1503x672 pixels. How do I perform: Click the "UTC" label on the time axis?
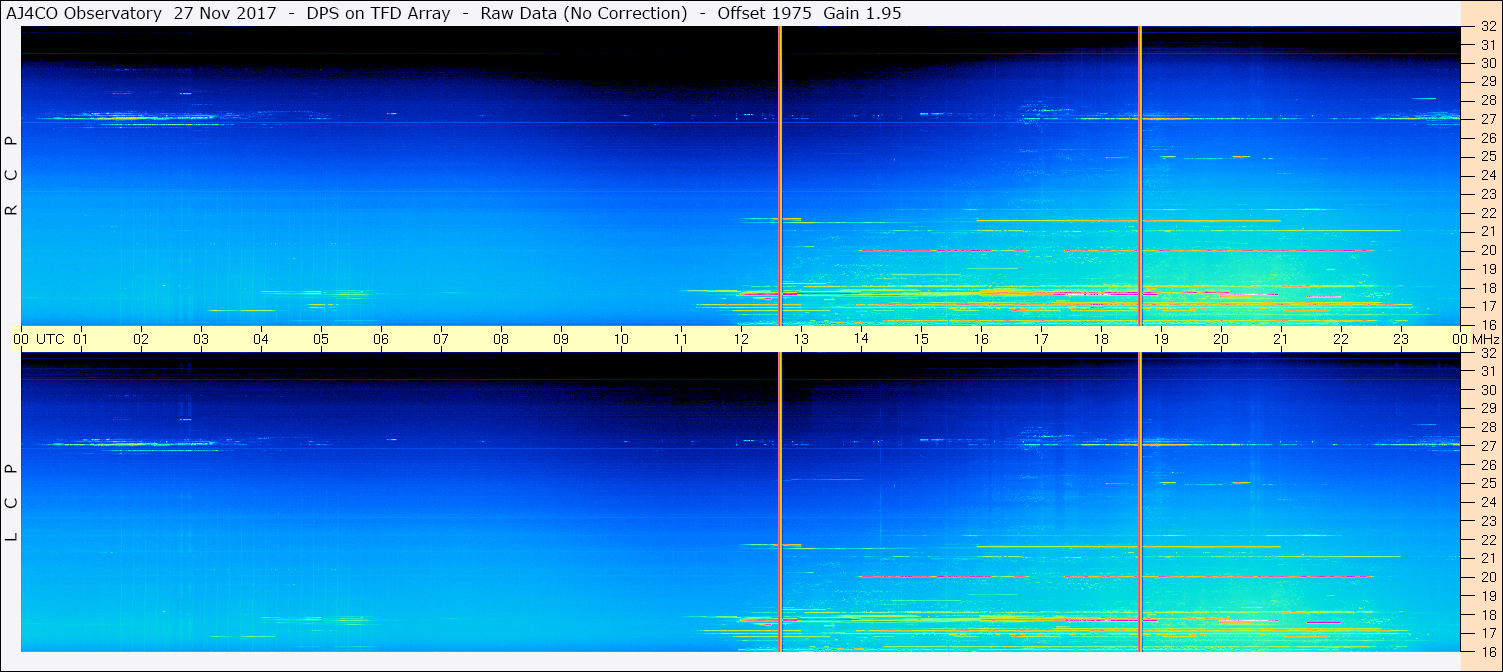[x=50, y=339]
